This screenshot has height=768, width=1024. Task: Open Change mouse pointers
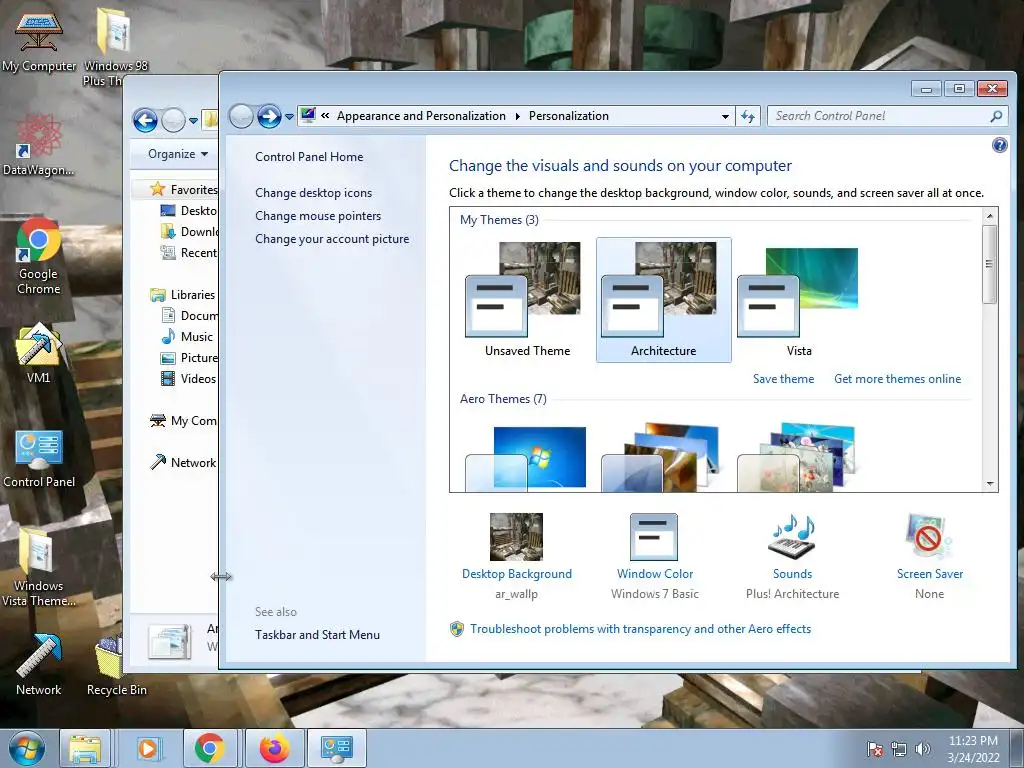click(x=318, y=216)
